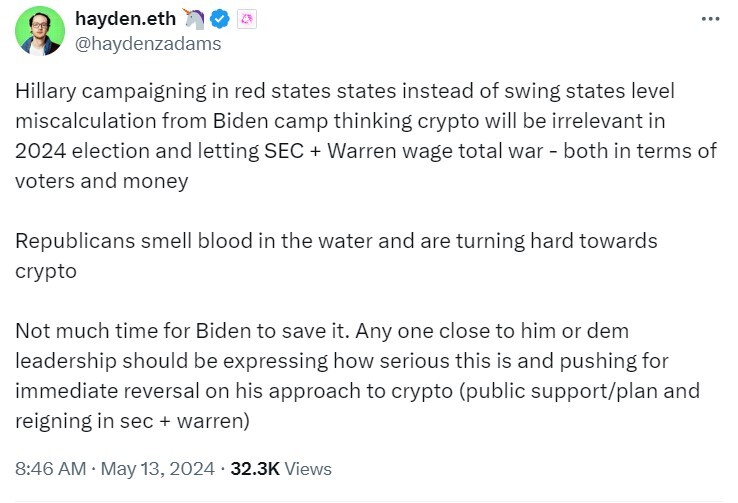738x503 pixels.
Task: Click the lone word crypto under Republicans line
Action: pyautogui.click(x=46, y=272)
